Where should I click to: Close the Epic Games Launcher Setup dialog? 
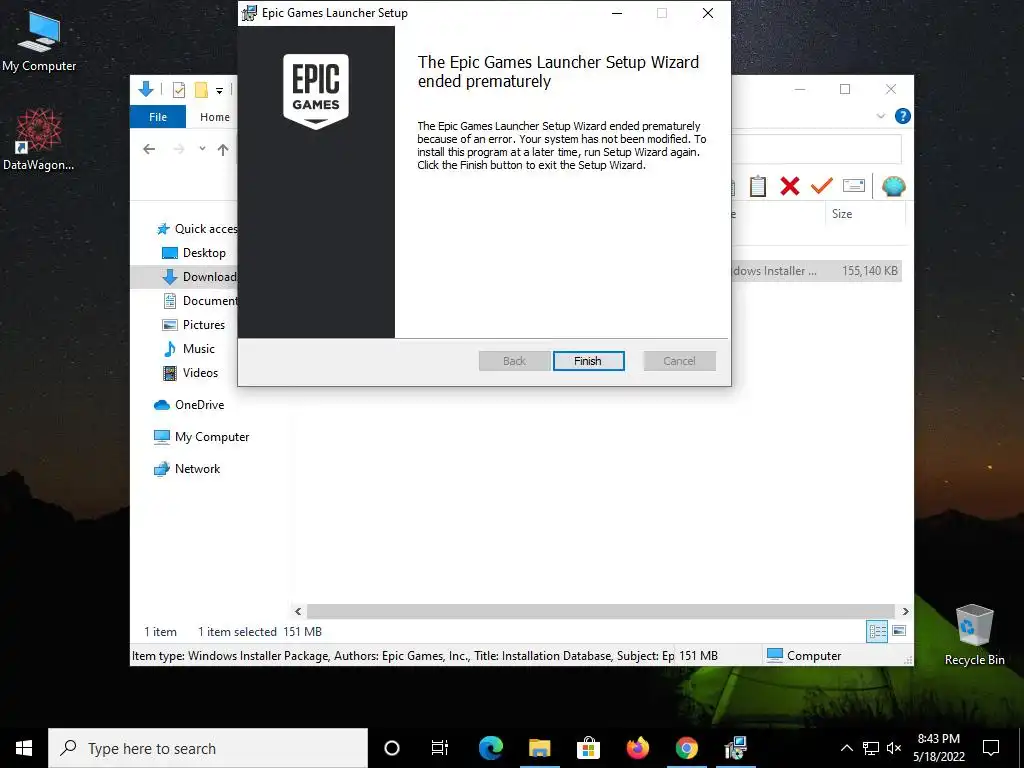pos(707,13)
